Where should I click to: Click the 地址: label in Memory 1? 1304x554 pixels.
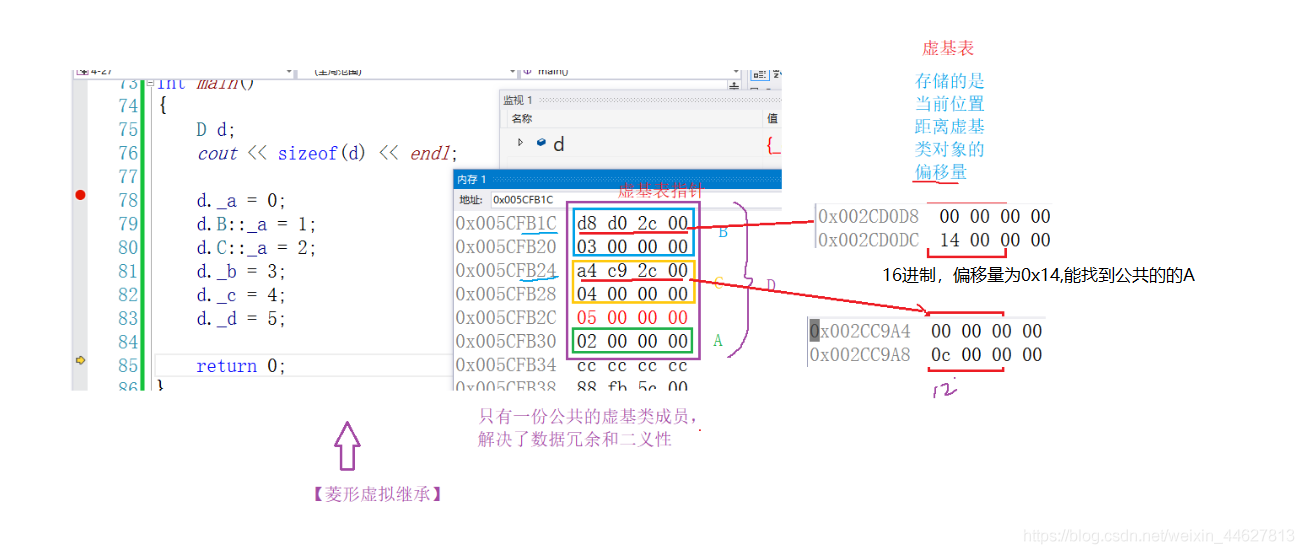471,200
